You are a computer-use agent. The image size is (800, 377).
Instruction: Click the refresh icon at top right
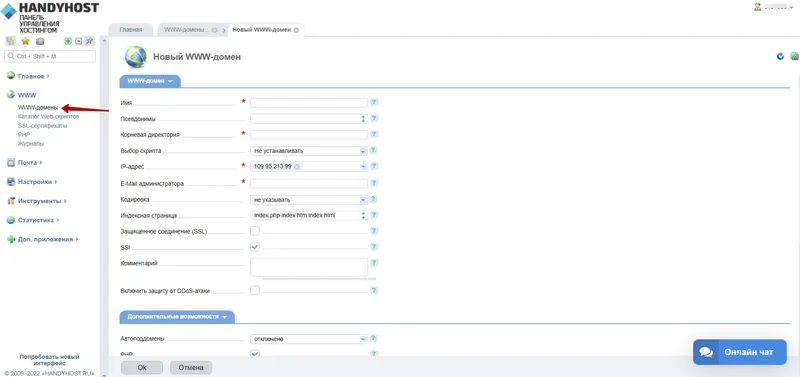click(x=780, y=56)
